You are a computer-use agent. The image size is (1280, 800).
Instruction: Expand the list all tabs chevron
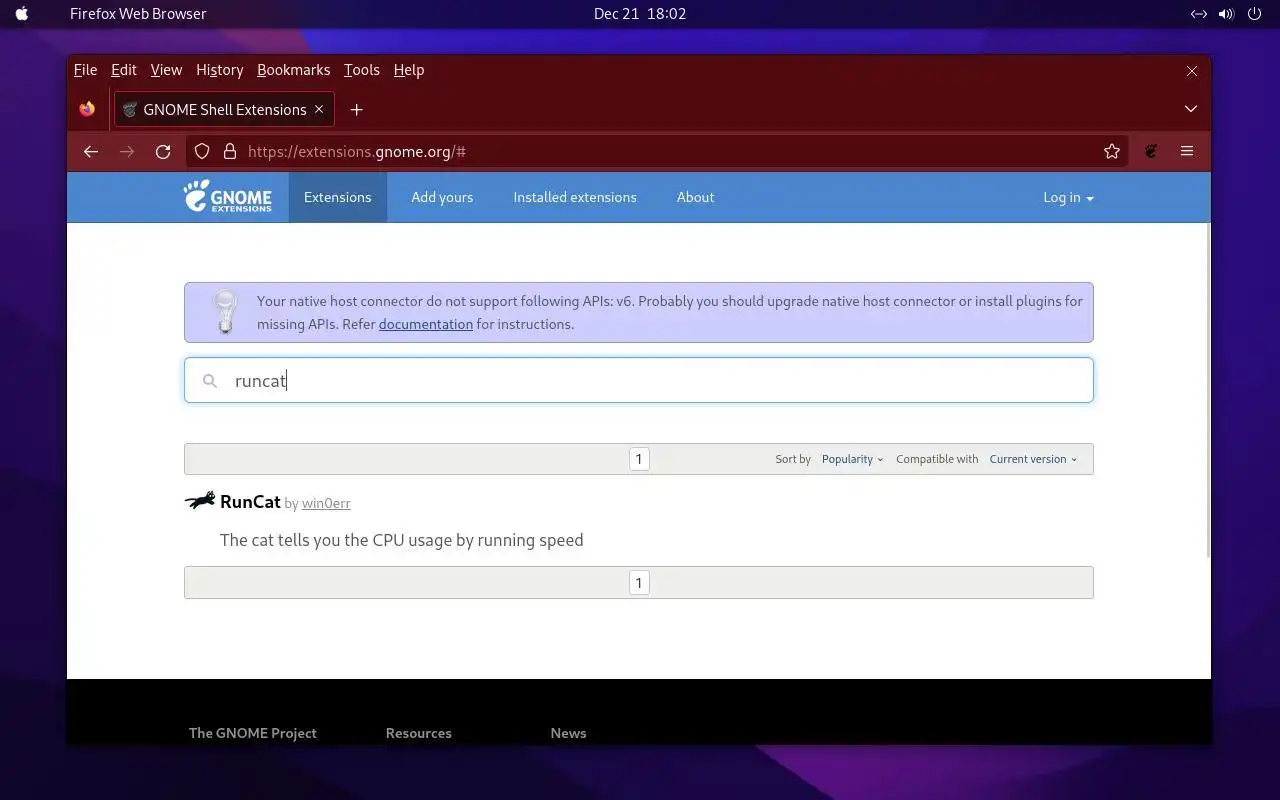point(1191,109)
